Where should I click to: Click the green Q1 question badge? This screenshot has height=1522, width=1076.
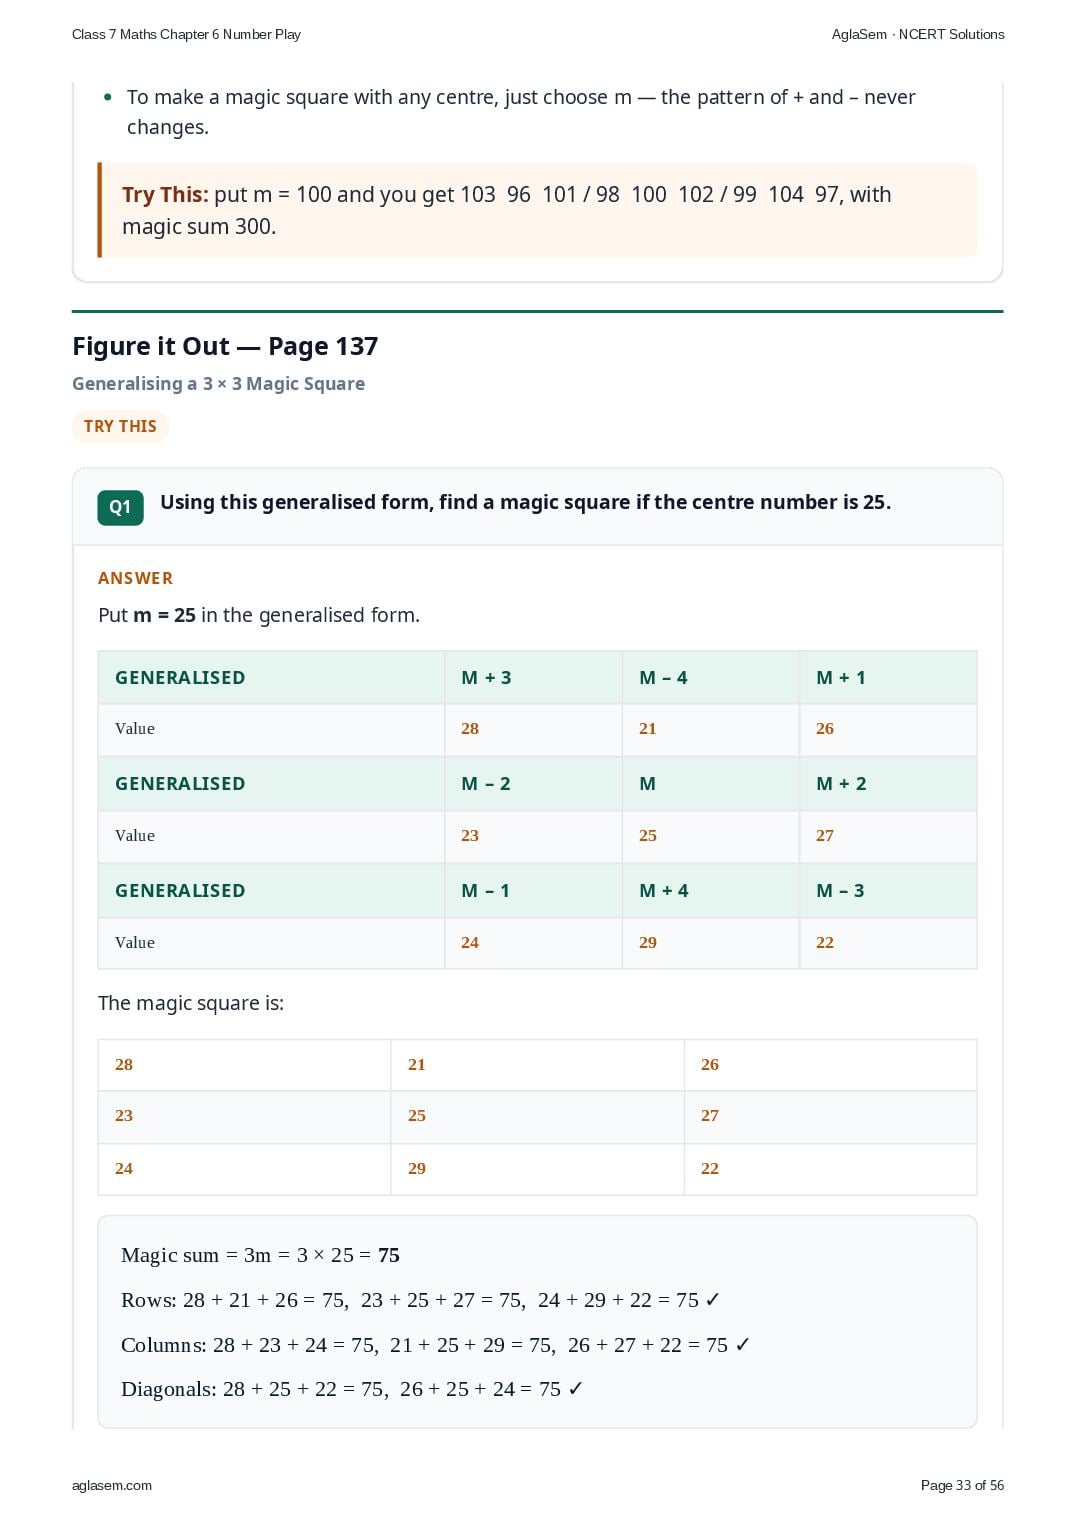click(x=120, y=507)
